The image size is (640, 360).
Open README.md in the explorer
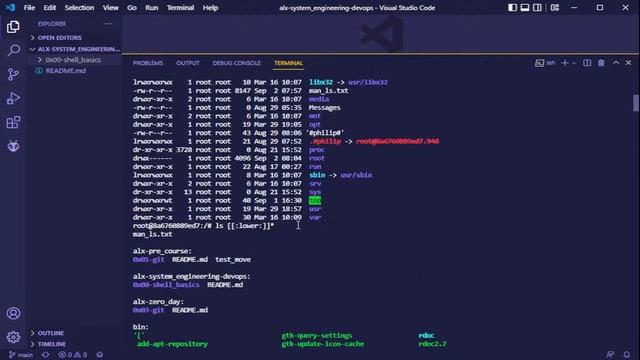pyautogui.click(x=66, y=71)
